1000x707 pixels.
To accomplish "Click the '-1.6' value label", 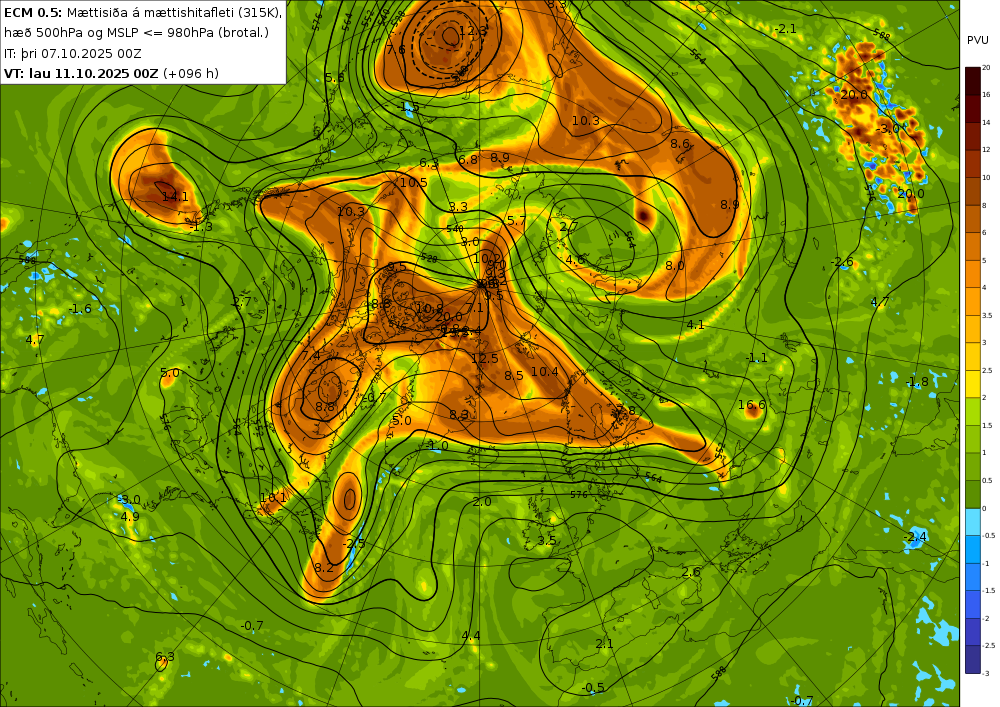I will pos(80,309).
